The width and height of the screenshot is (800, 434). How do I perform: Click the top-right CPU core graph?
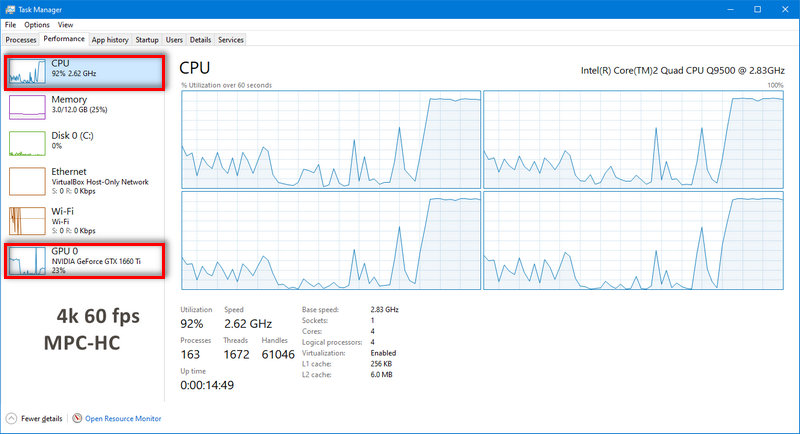(x=633, y=139)
